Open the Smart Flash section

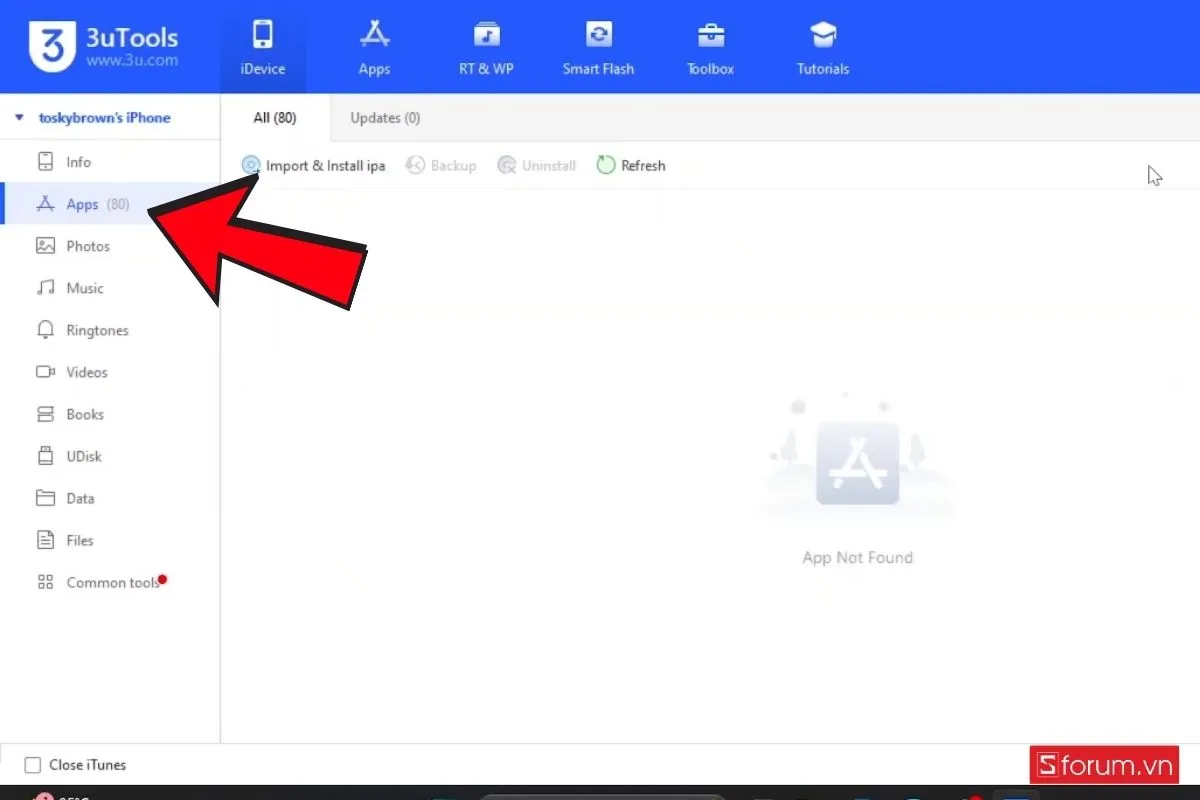pos(598,47)
